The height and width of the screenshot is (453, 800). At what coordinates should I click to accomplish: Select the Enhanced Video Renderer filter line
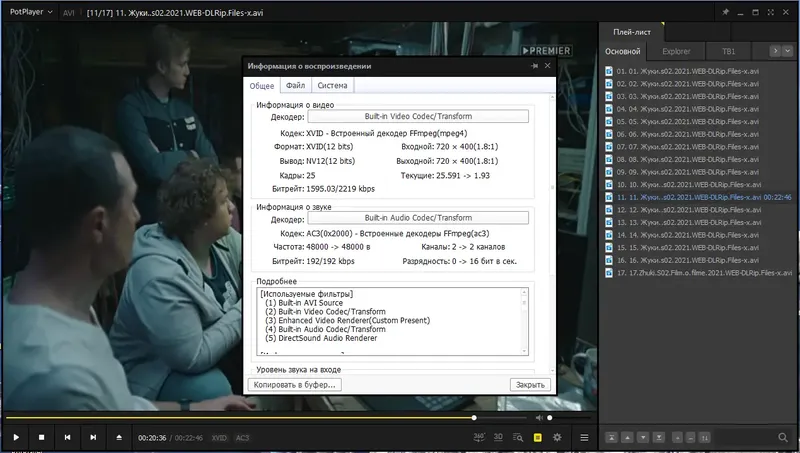click(347, 320)
